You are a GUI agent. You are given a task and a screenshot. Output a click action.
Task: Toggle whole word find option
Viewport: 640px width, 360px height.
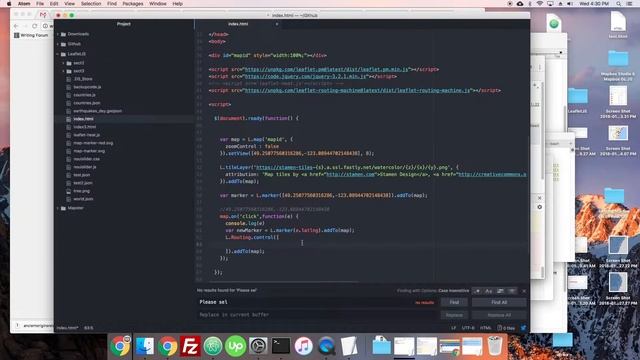pyautogui.click(x=511, y=291)
